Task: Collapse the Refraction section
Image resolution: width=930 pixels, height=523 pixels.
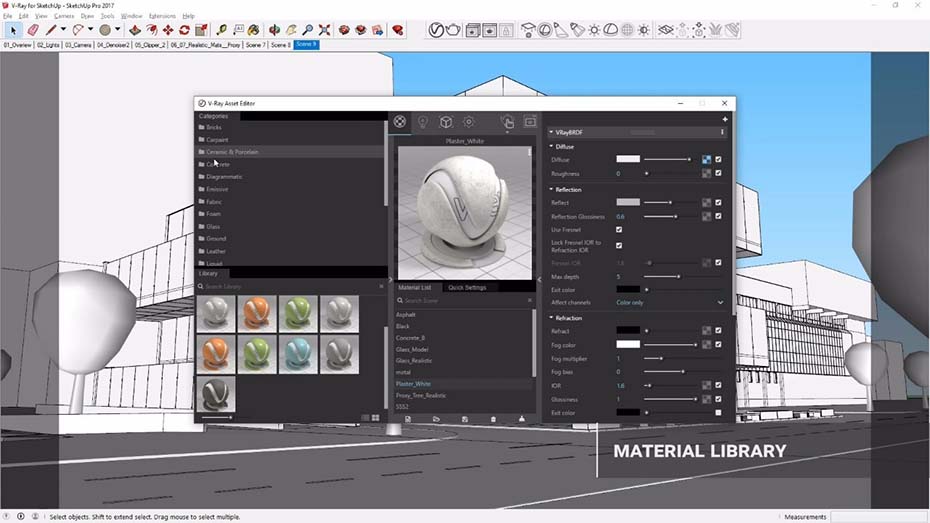Action: pos(551,318)
